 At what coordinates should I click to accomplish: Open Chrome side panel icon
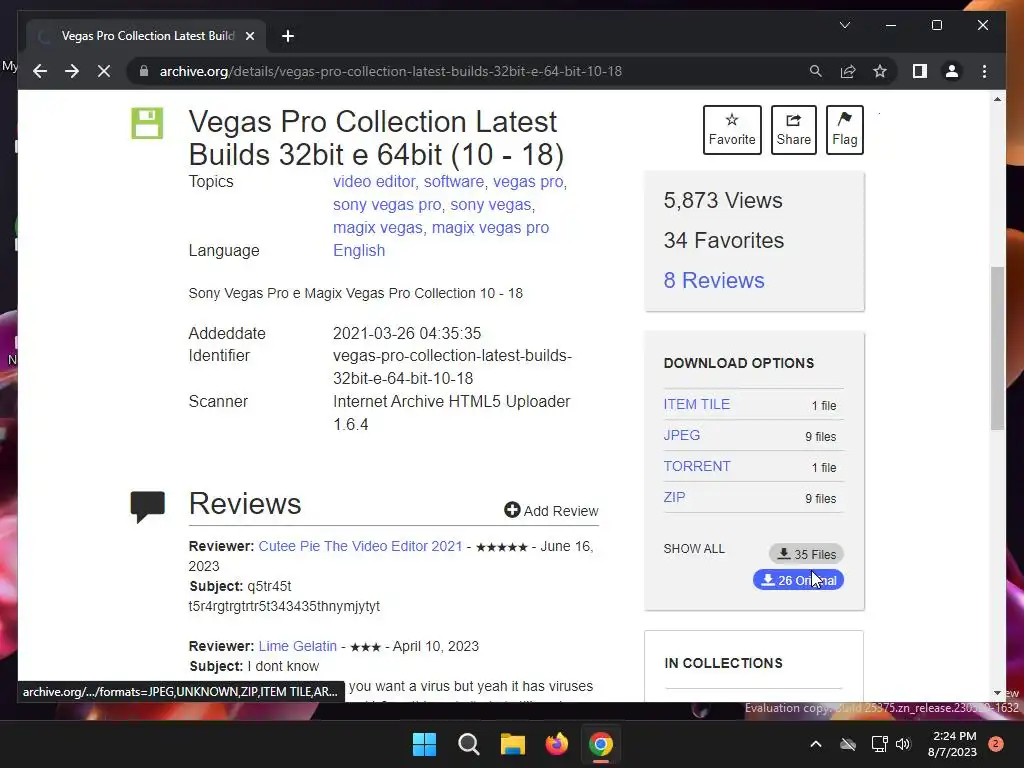point(920,71)
